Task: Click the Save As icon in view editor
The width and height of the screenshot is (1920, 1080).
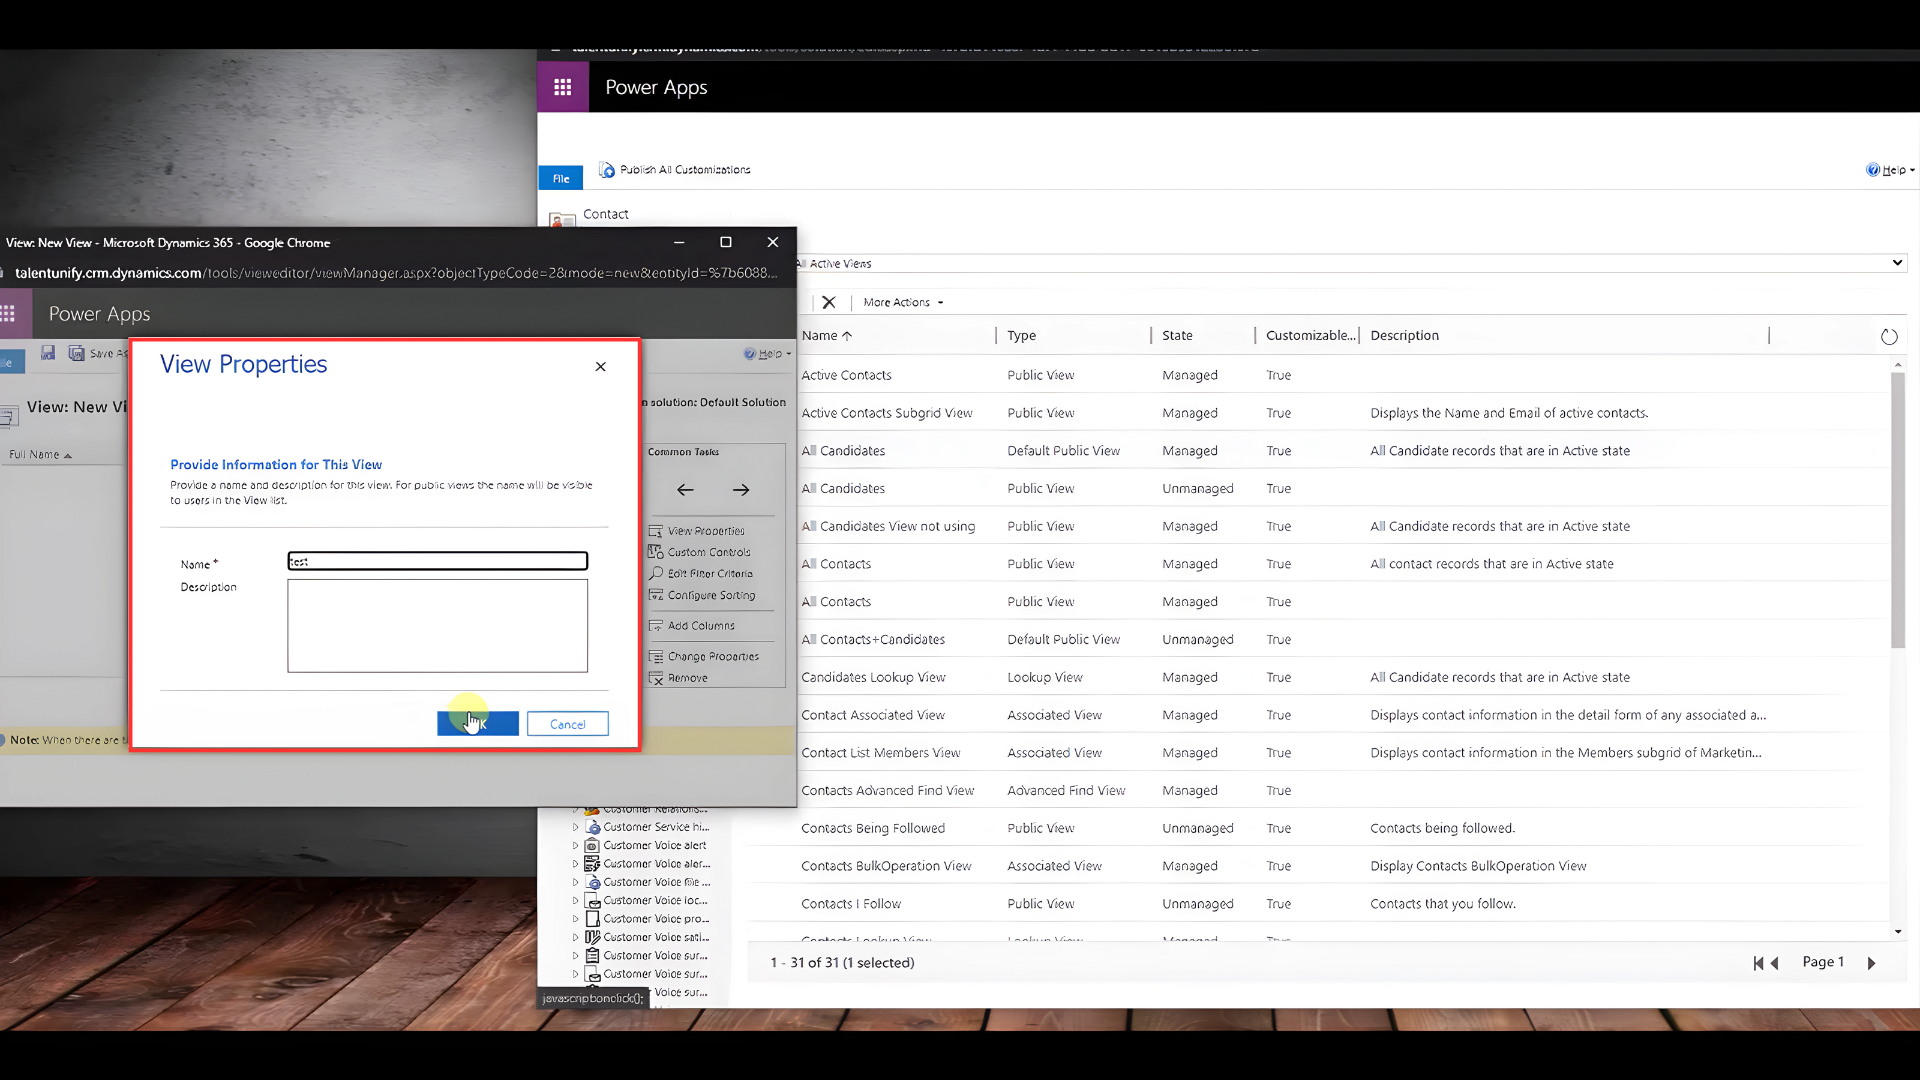Action: (76, 353)
